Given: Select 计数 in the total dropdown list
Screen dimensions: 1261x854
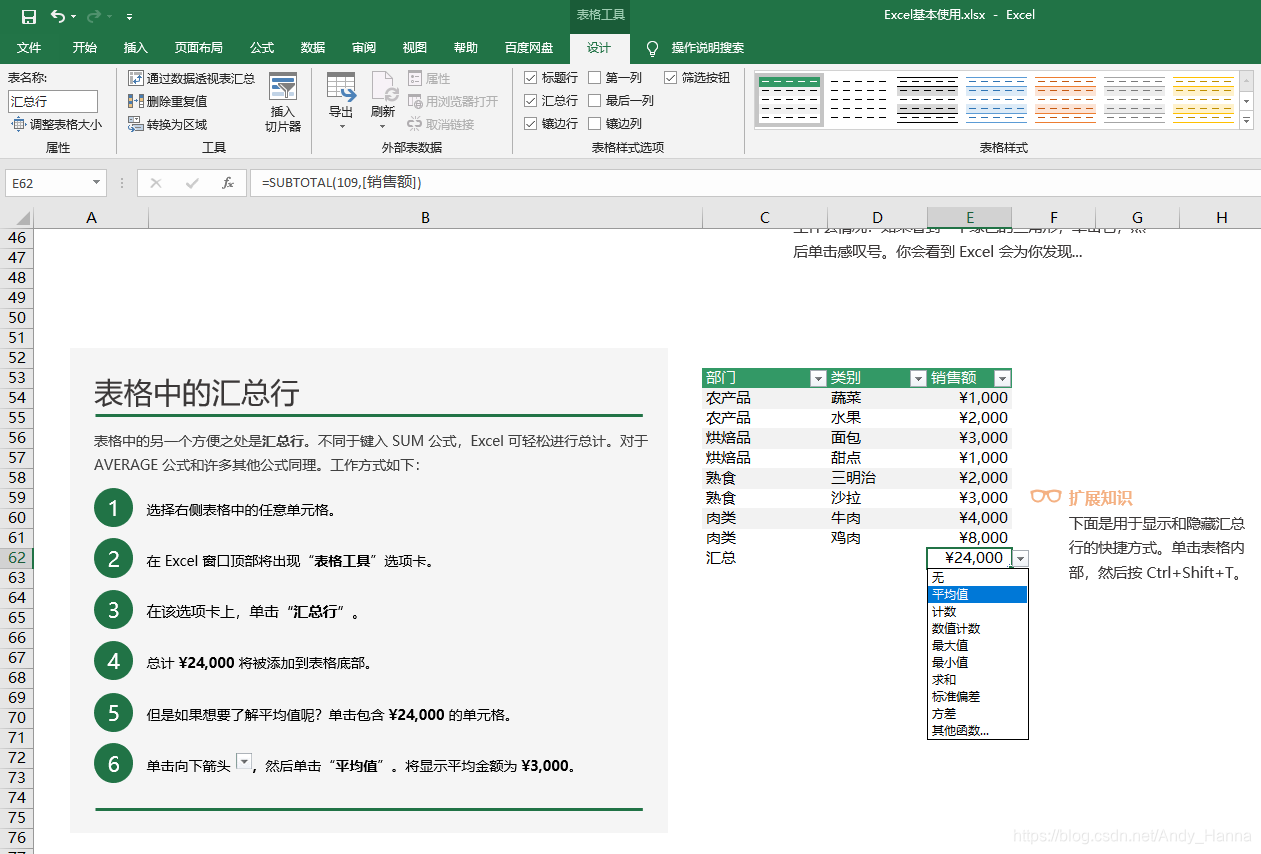Looking at the screenshot, I should click(x=977, y=611).
